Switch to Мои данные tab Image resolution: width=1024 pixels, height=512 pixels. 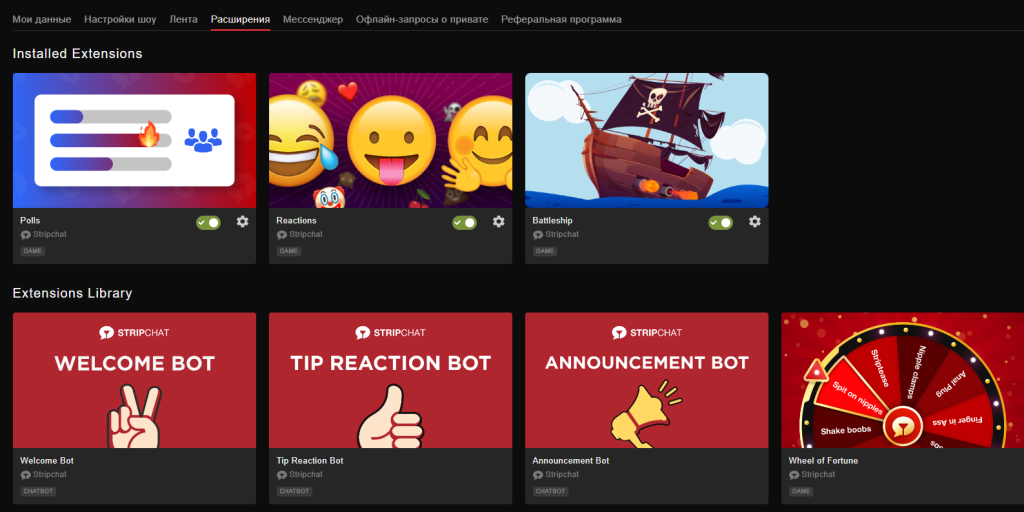[42, 20]
